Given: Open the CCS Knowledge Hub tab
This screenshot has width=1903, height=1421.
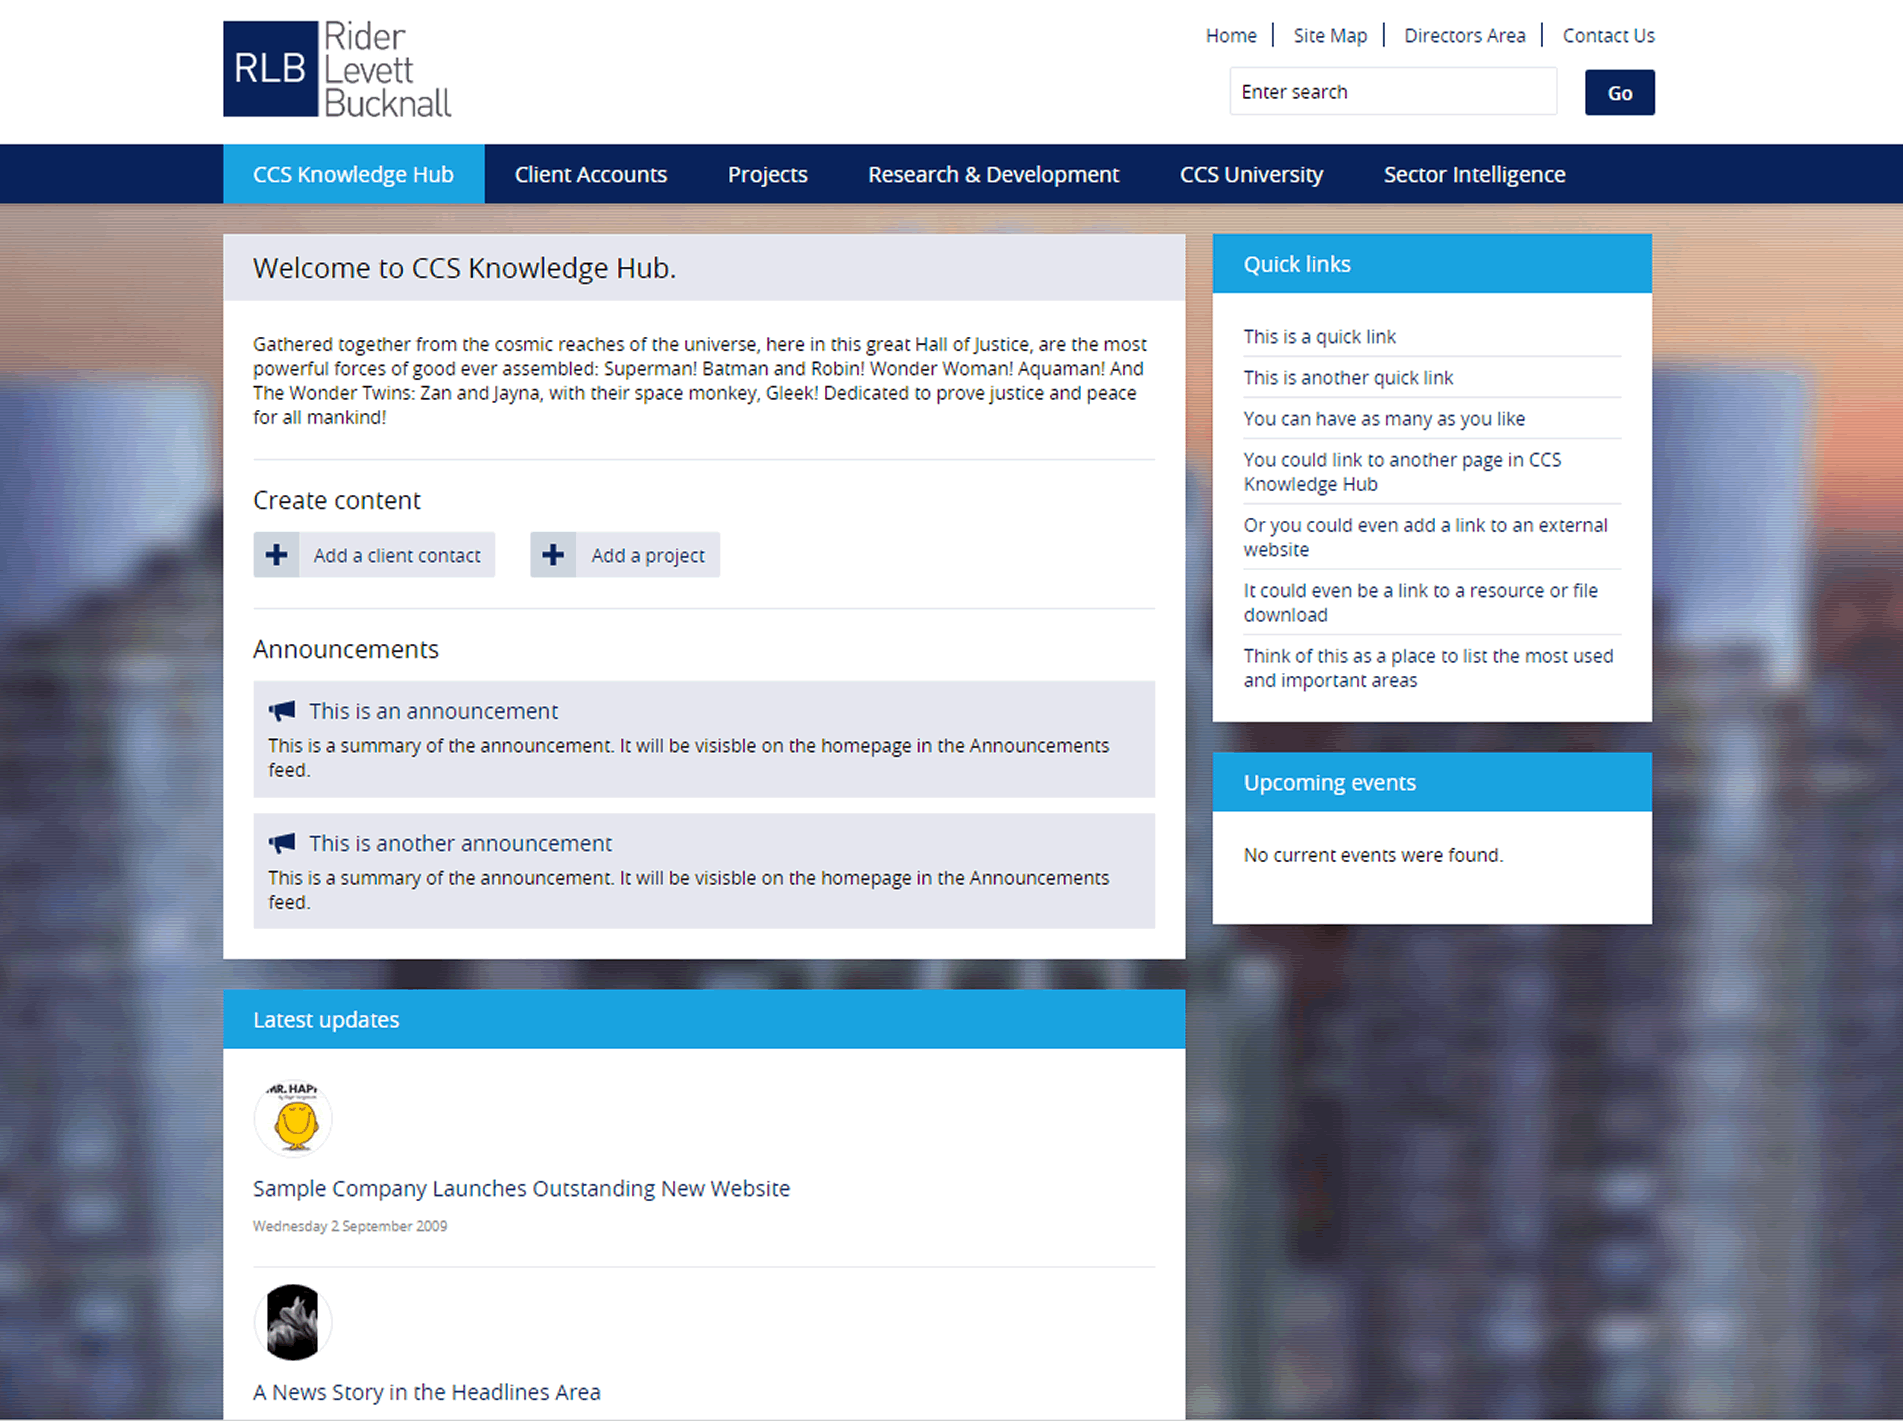Looking at the screenshot, I should [353, 174].
